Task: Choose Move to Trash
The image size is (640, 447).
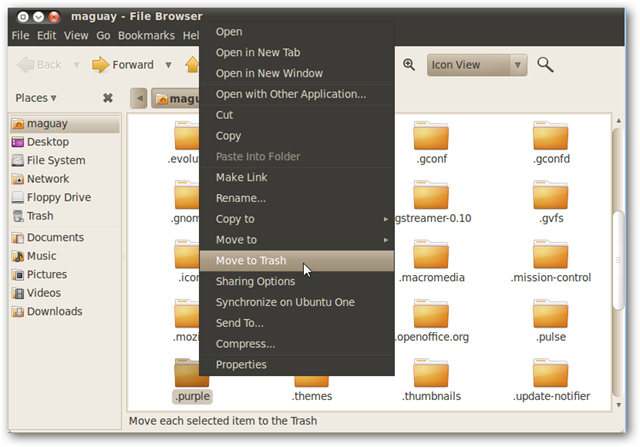Action: 297,261
